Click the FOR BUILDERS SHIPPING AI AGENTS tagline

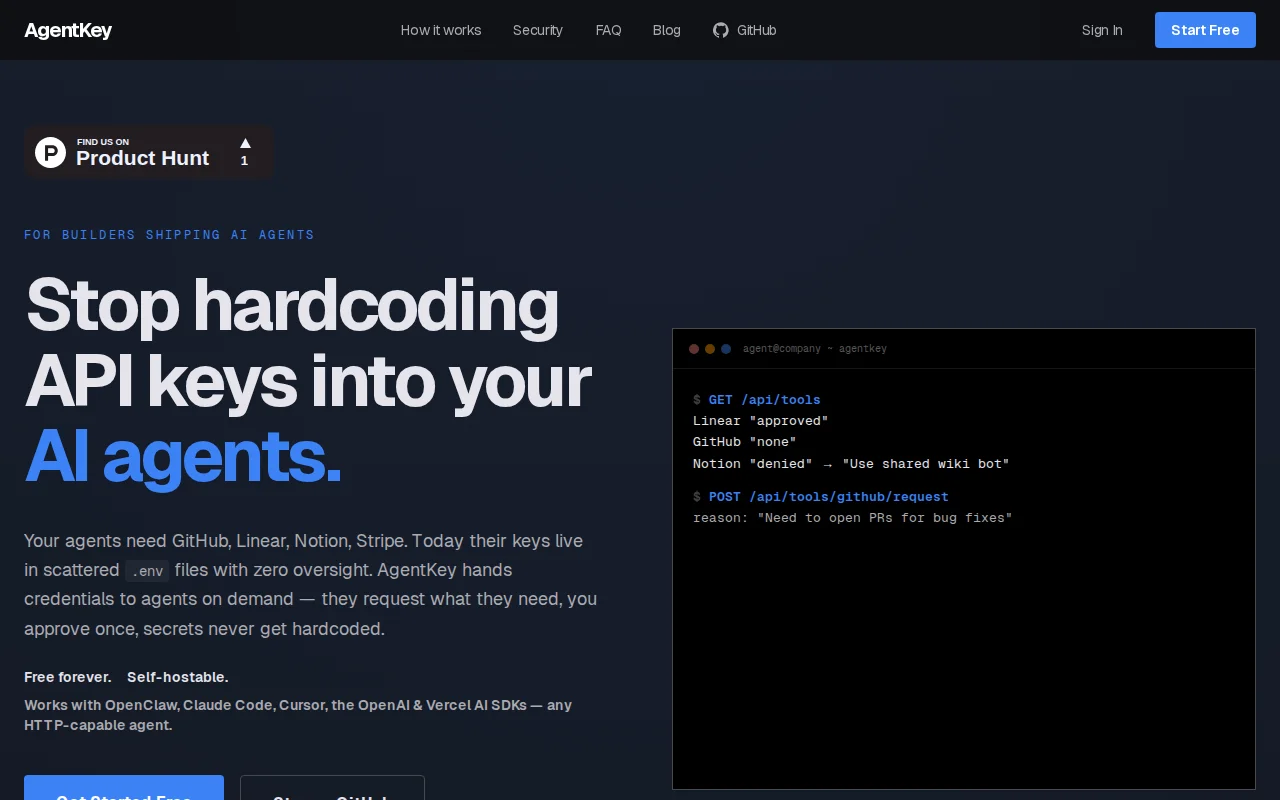(x=169, y=235)
